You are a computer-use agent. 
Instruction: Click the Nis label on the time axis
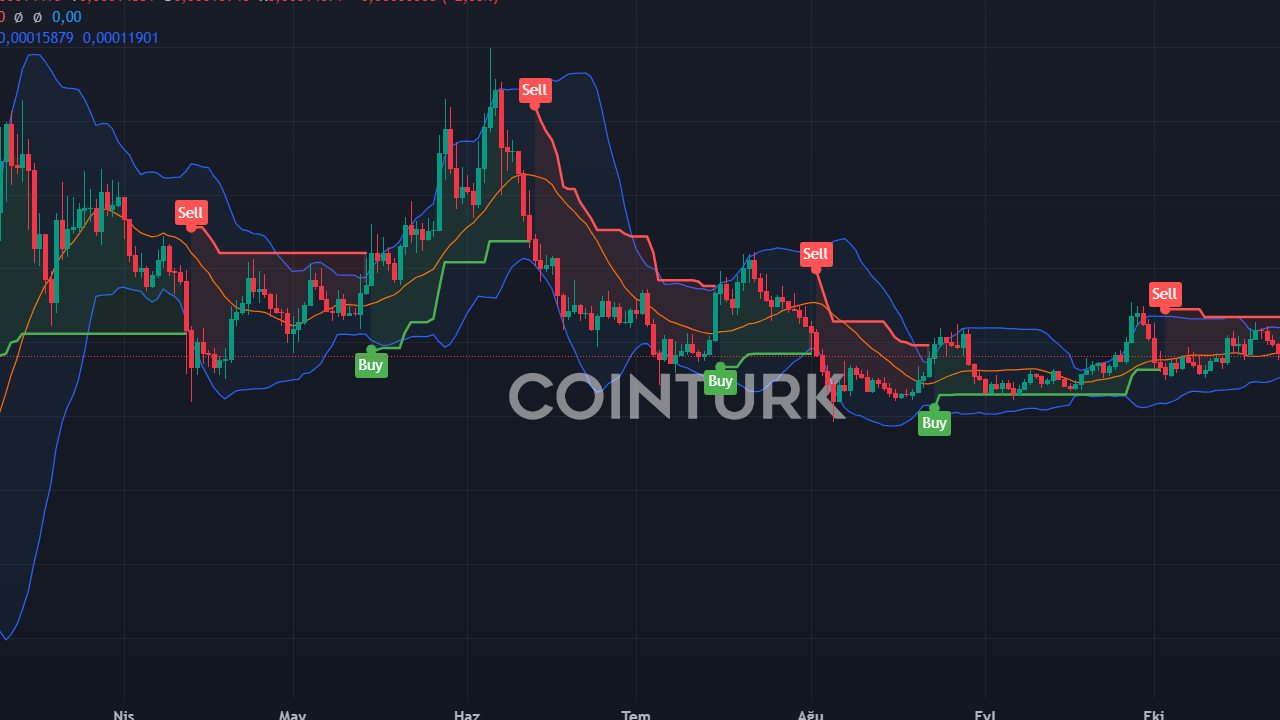[x=124, y=714]
